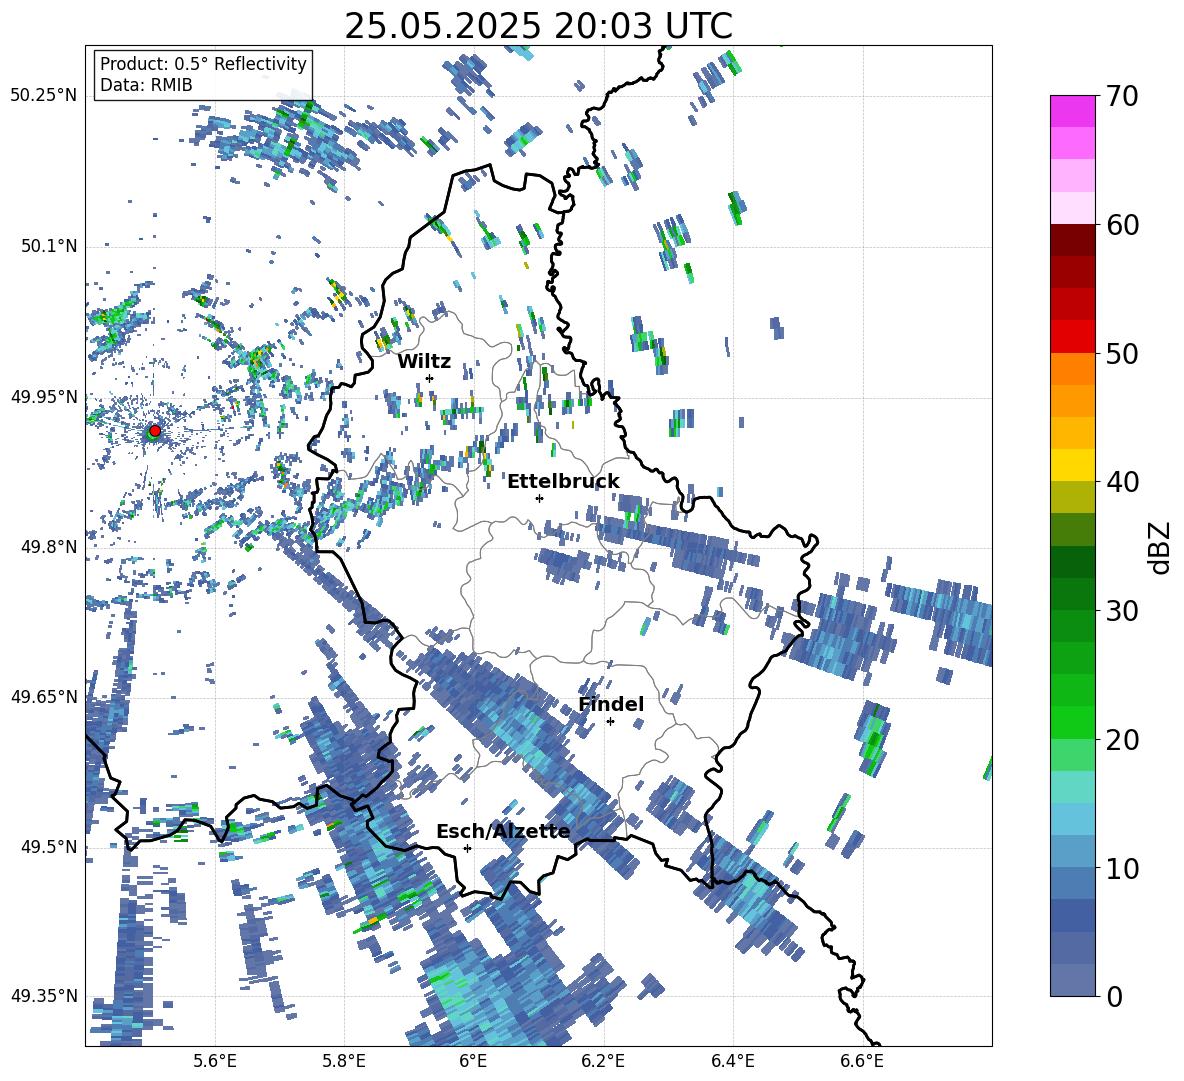This screenshot has width=1184, height=1081.
Task: Click the 5.6°E longitude label
Action: (215, 1062)
